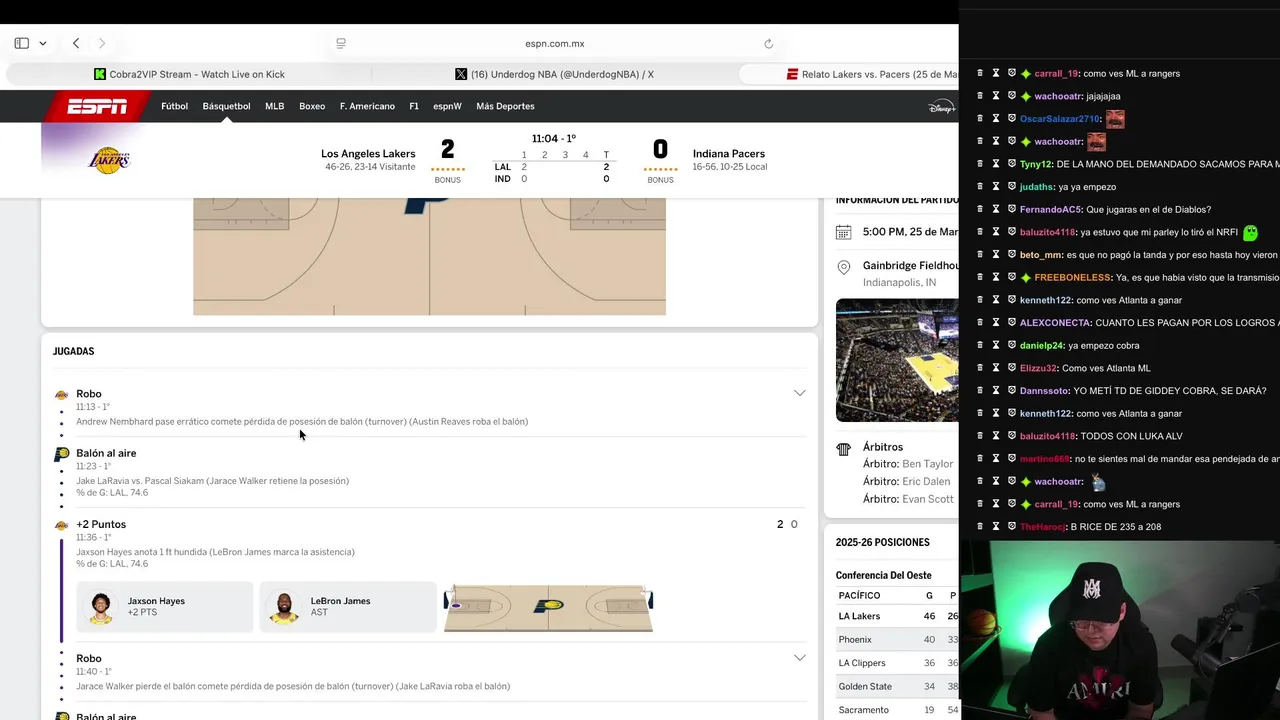Ban Elizzu32 using the shield icon
The height and width of the screenshot is (720, 1280).
point(1012,368)
